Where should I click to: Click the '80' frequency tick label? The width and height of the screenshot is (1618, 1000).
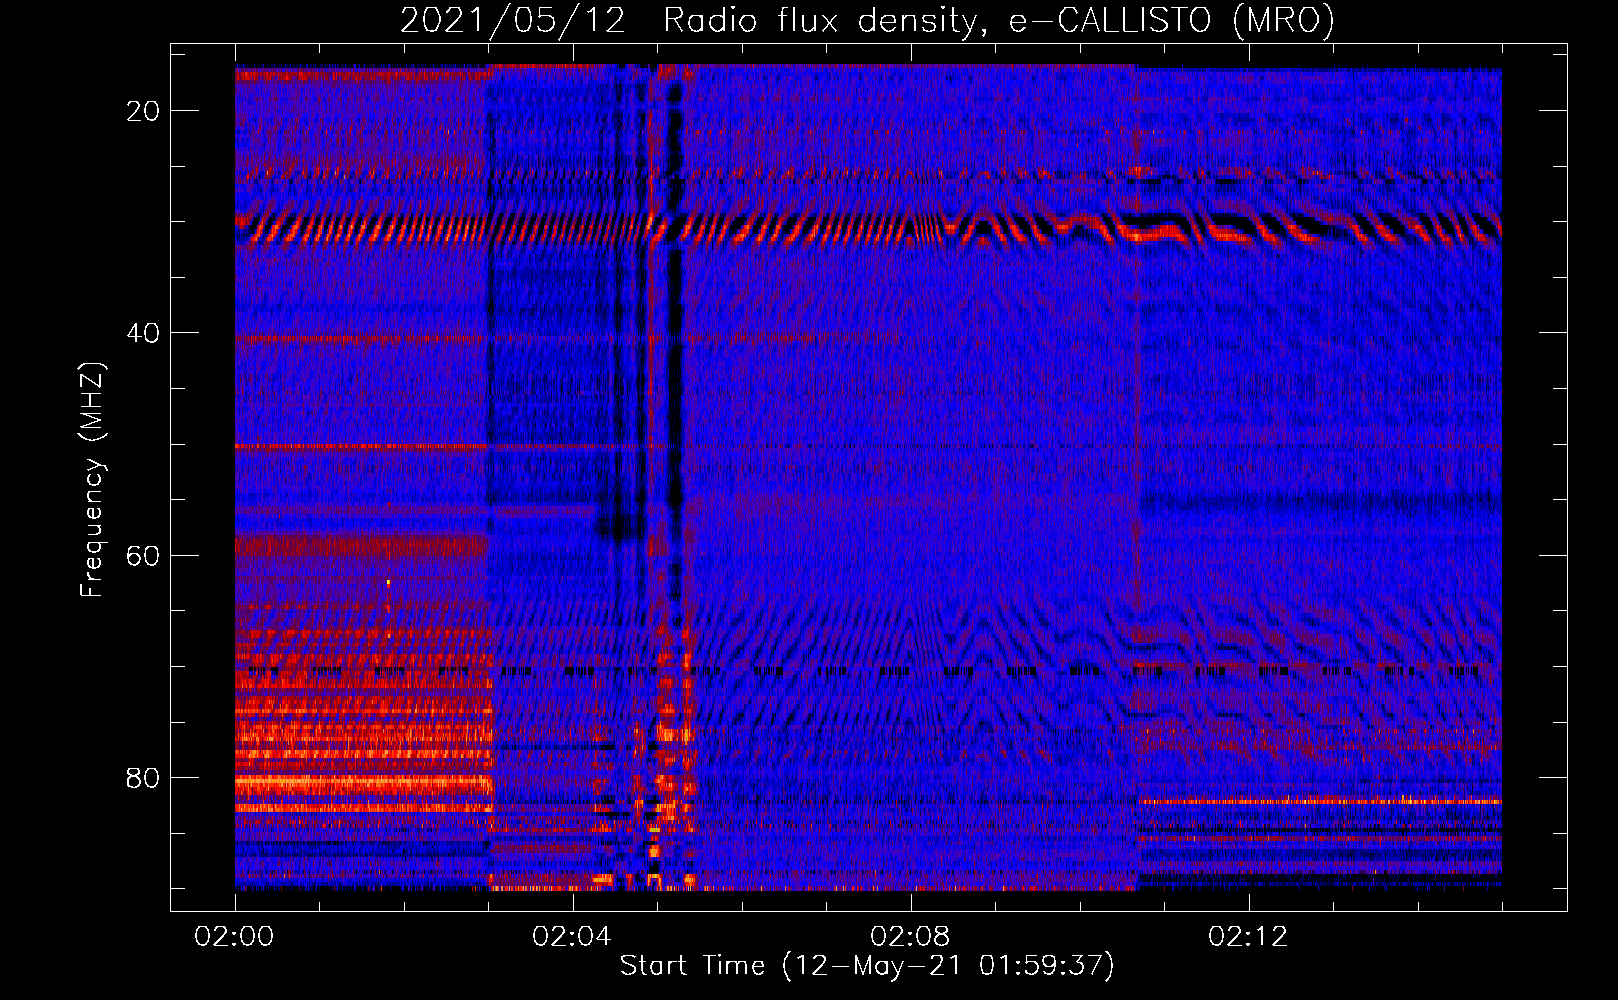pos(144,777)
